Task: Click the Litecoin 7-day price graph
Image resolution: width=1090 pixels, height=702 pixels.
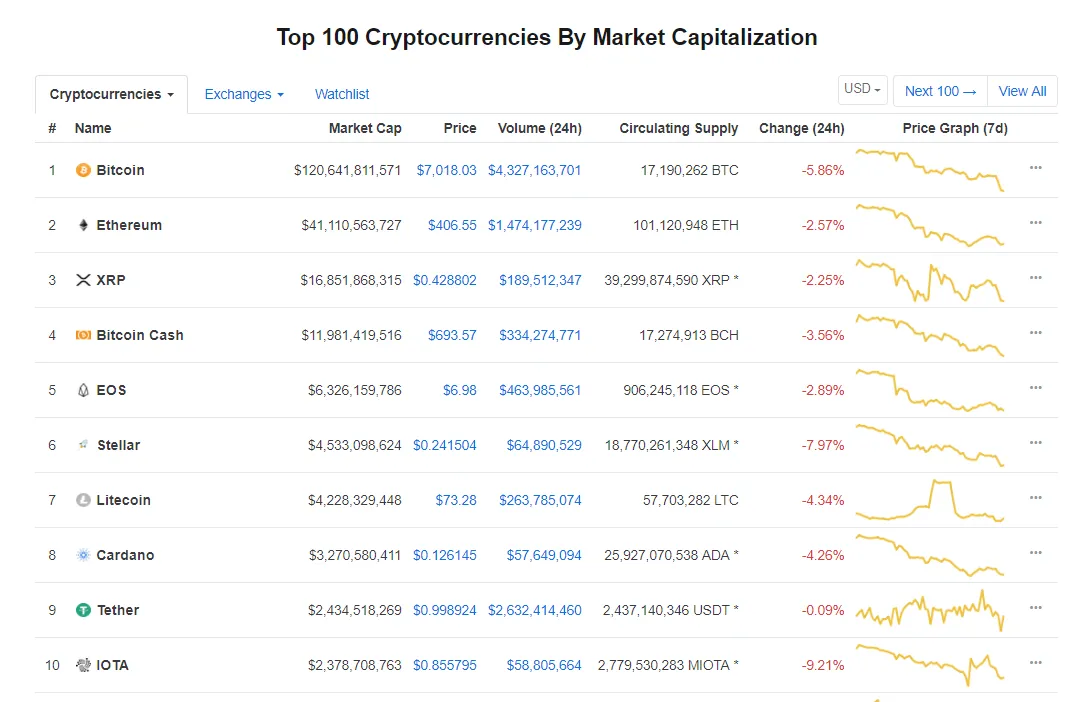Action: 930,500
